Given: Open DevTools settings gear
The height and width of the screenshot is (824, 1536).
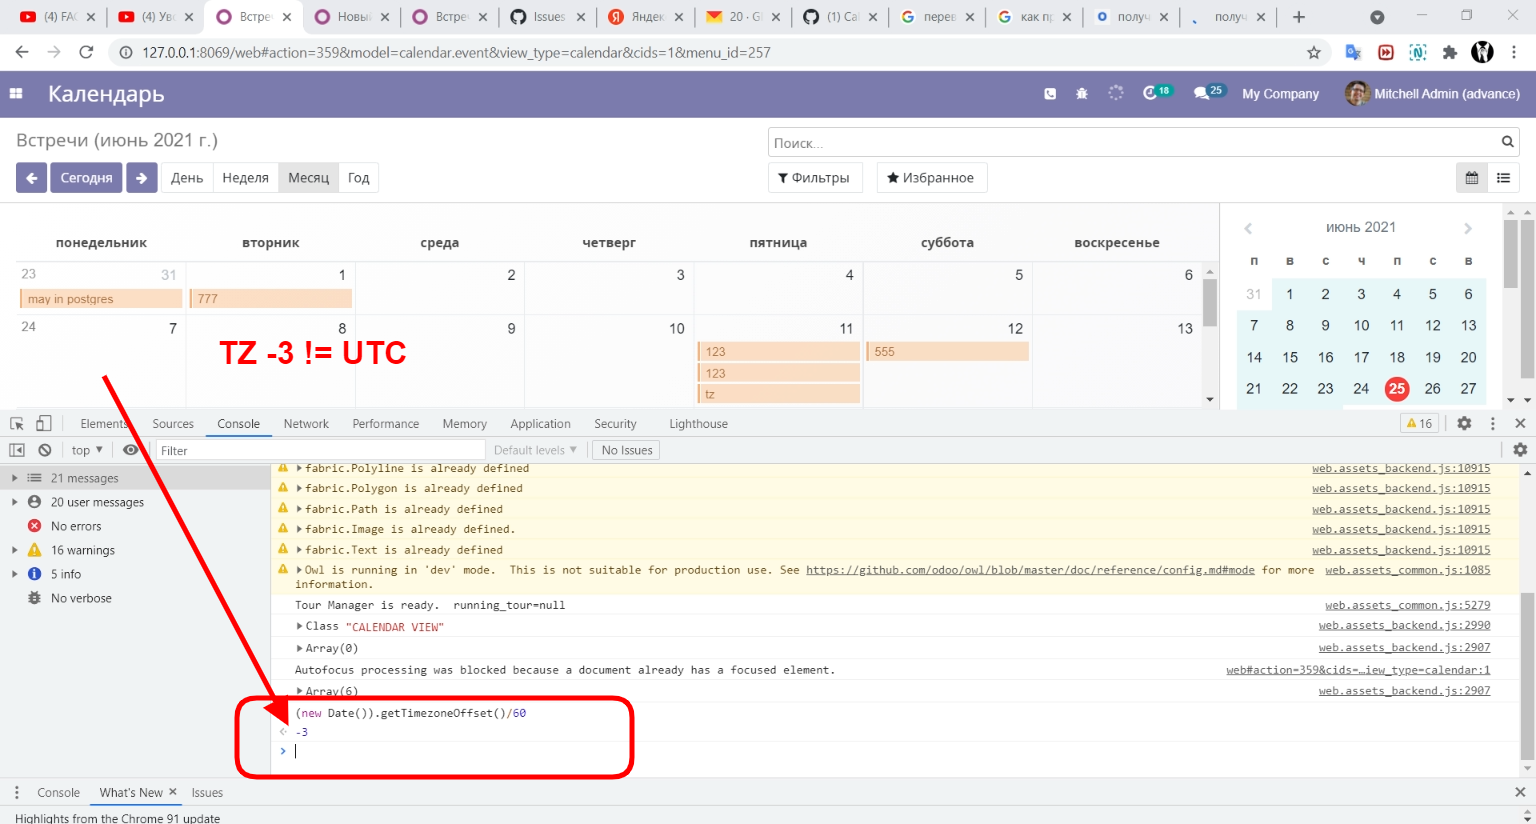Looking at the screenshot, I should [1464, 423].
